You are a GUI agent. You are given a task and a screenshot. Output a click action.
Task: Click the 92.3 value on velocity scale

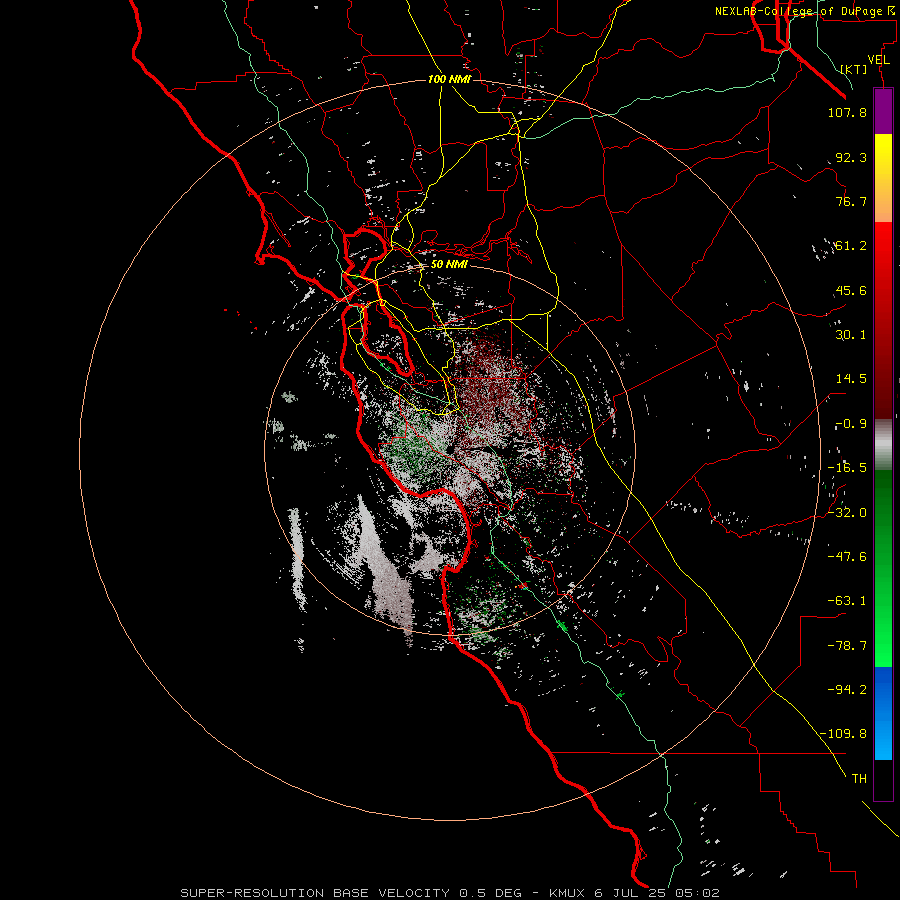click(851, 157)
